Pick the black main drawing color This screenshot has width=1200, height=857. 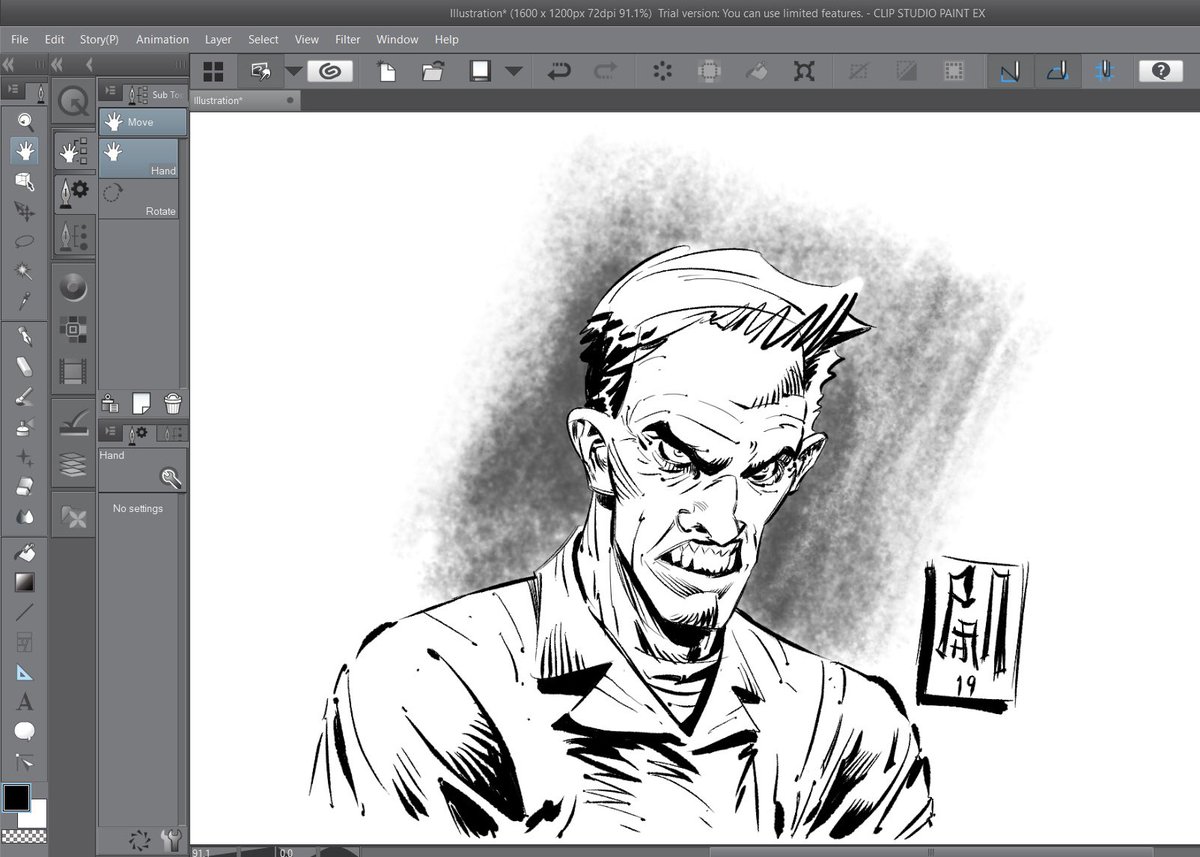click(17, 798)
